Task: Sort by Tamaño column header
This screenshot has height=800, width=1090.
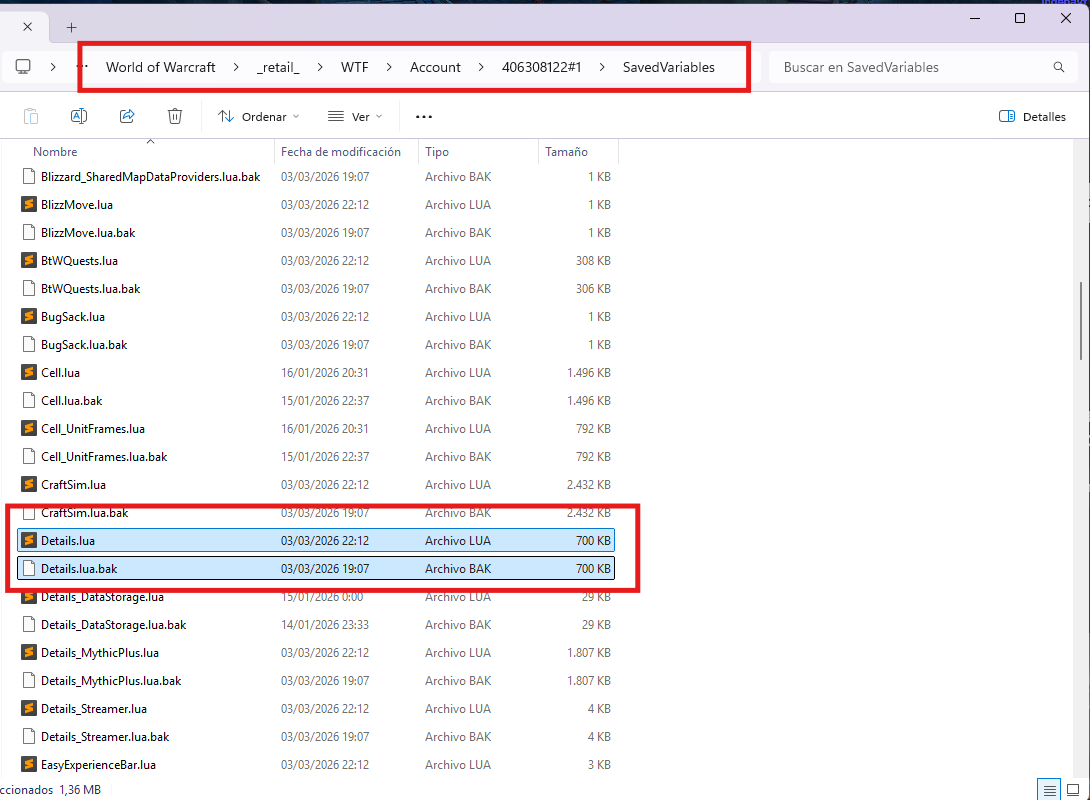Action: [566, 152]
